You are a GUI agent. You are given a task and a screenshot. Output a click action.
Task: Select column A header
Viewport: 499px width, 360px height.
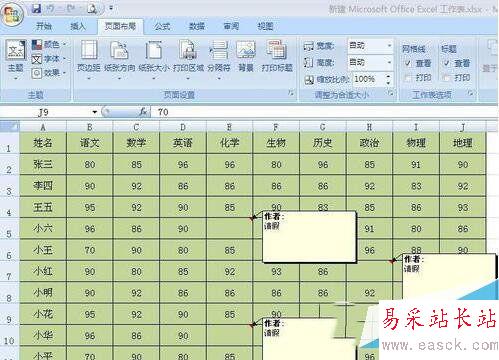[x=43, y=127]
